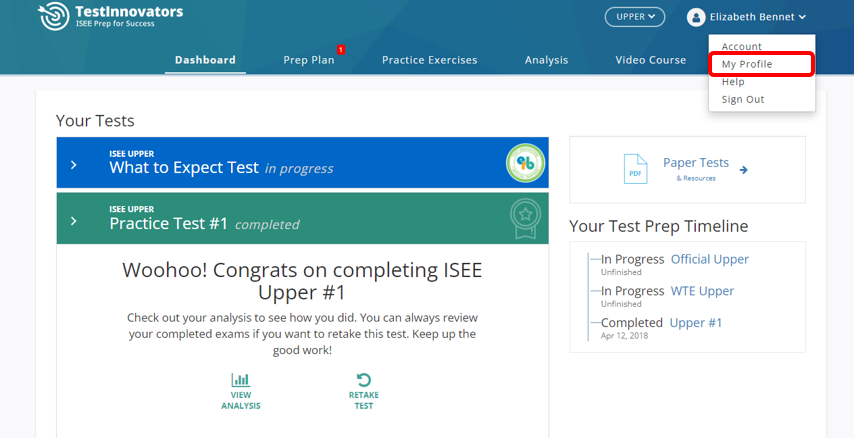Click the Woohoo congrats heading
This screenshot has width=854, height=438.
point(302,281)
